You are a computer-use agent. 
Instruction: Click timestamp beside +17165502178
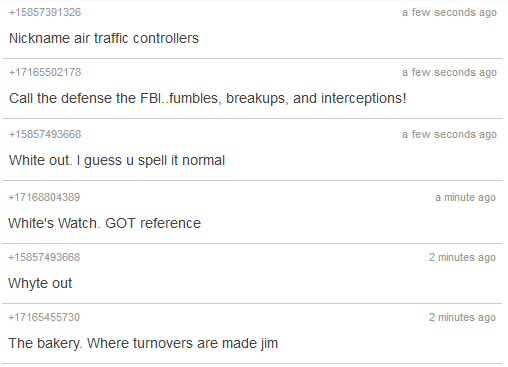[x=449, y=72]
